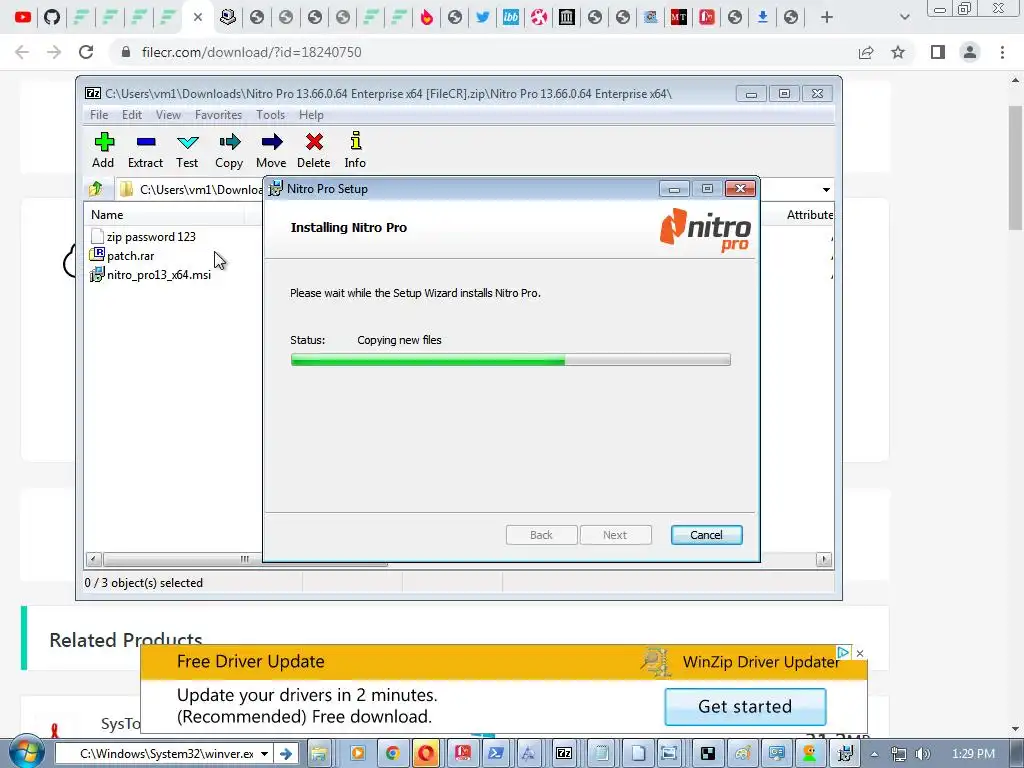
Task: Switch to the ibb browser tab
Action: pyautogui.click(x=511, y=17)
